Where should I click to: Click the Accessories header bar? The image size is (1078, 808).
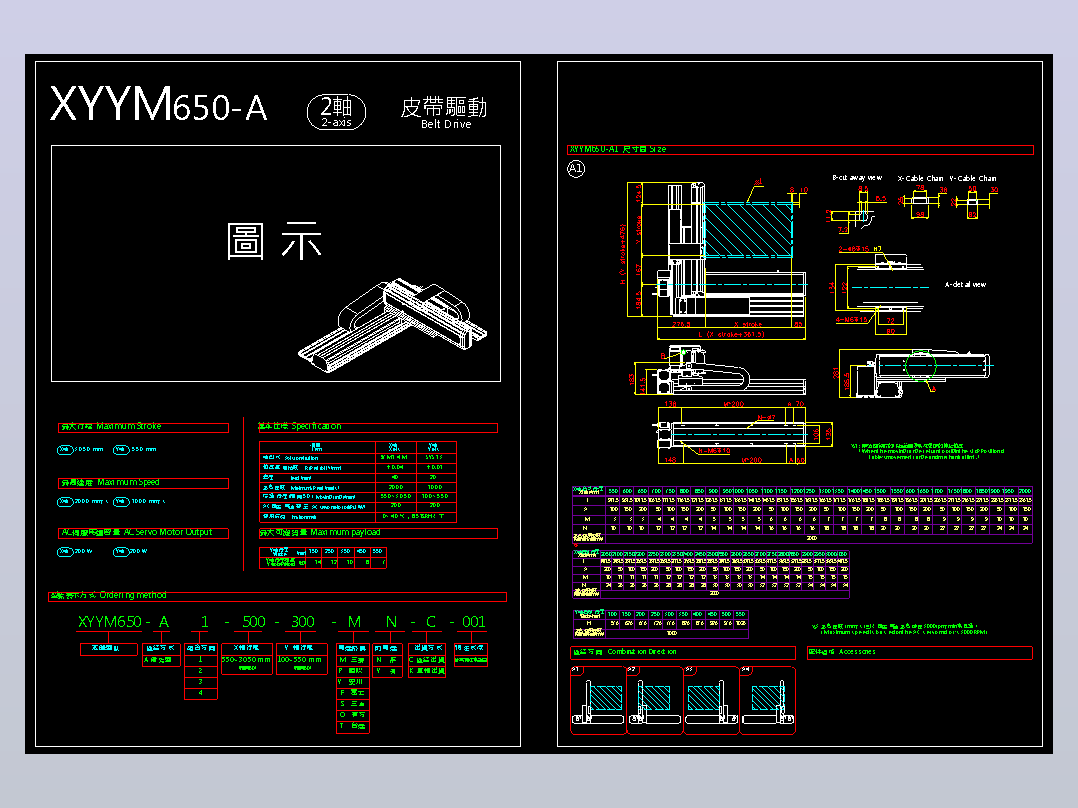(920, 652)
